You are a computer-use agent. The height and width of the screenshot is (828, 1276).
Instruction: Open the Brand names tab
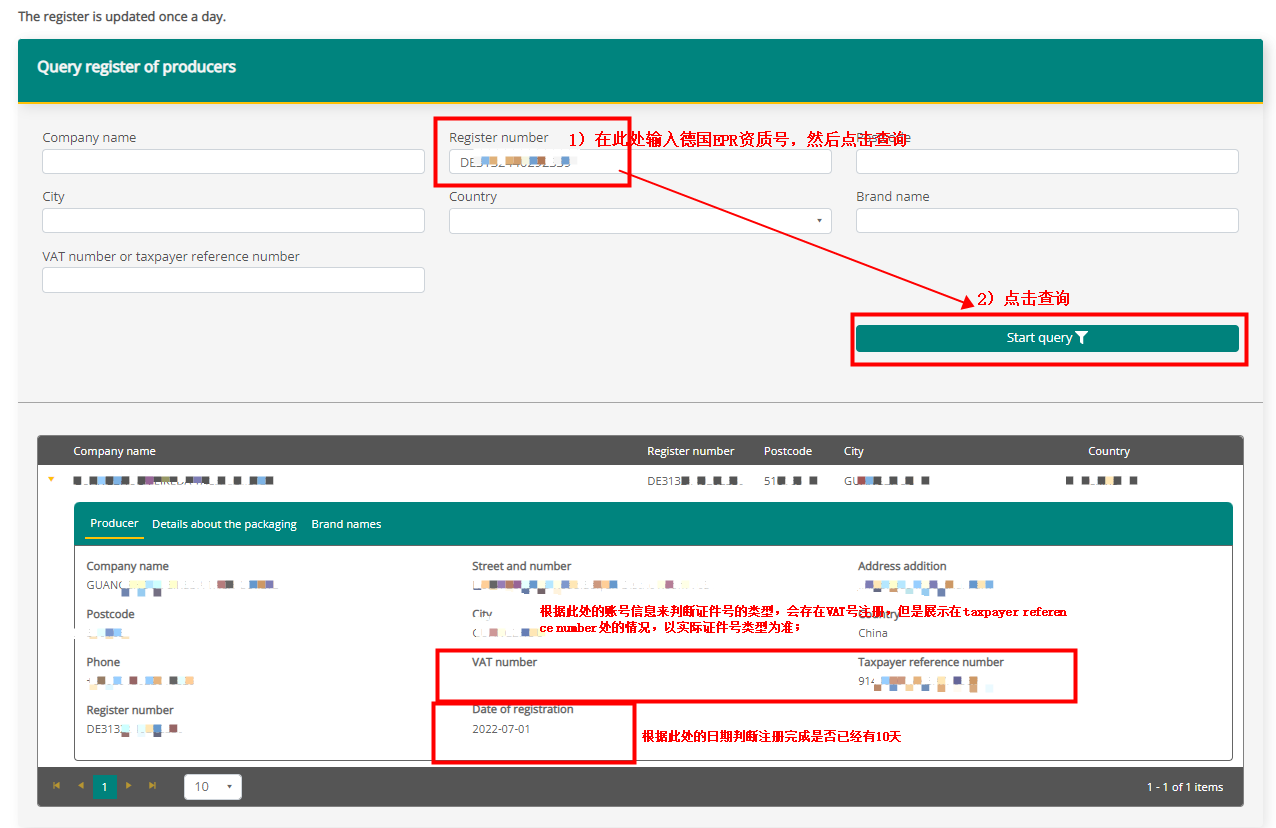pyautogui.click(x=346, y=524)
